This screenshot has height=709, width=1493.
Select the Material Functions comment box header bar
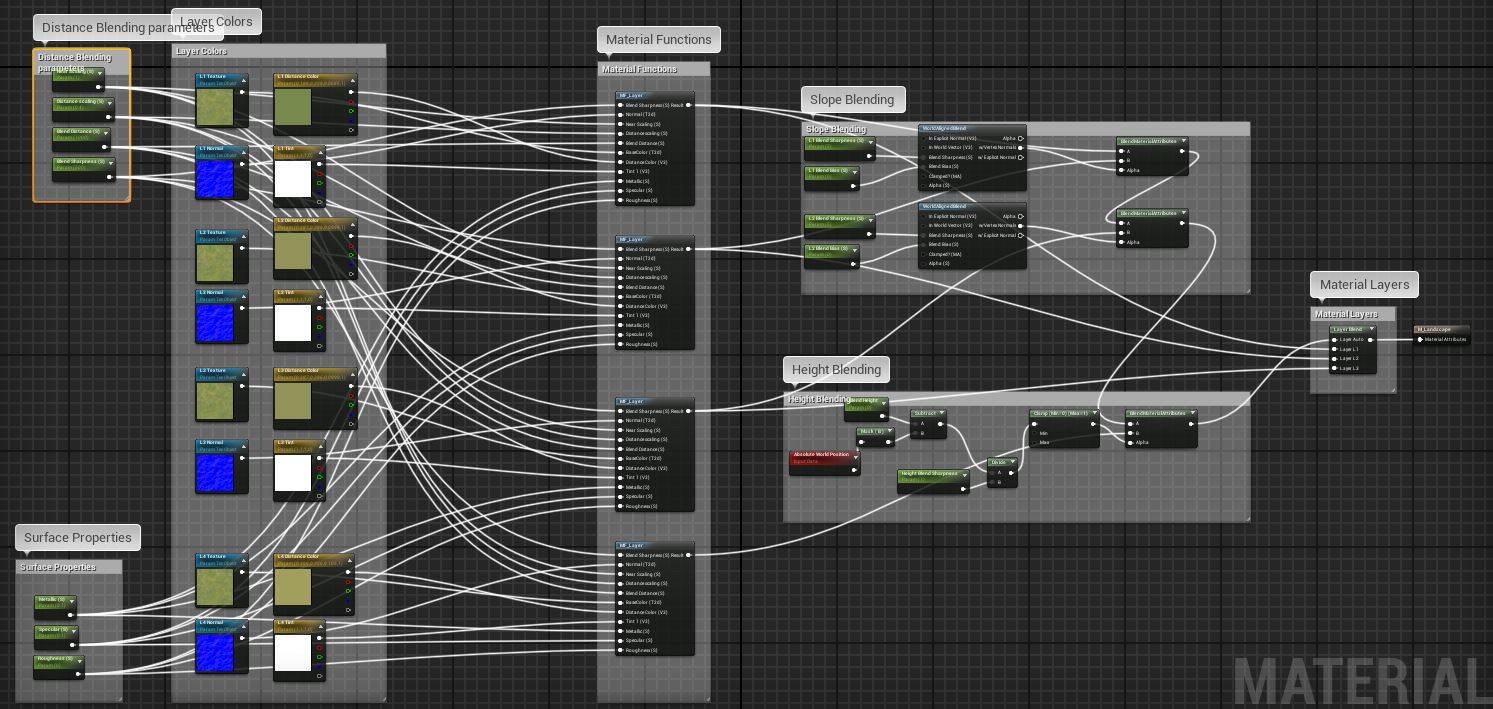coord(654,69)
